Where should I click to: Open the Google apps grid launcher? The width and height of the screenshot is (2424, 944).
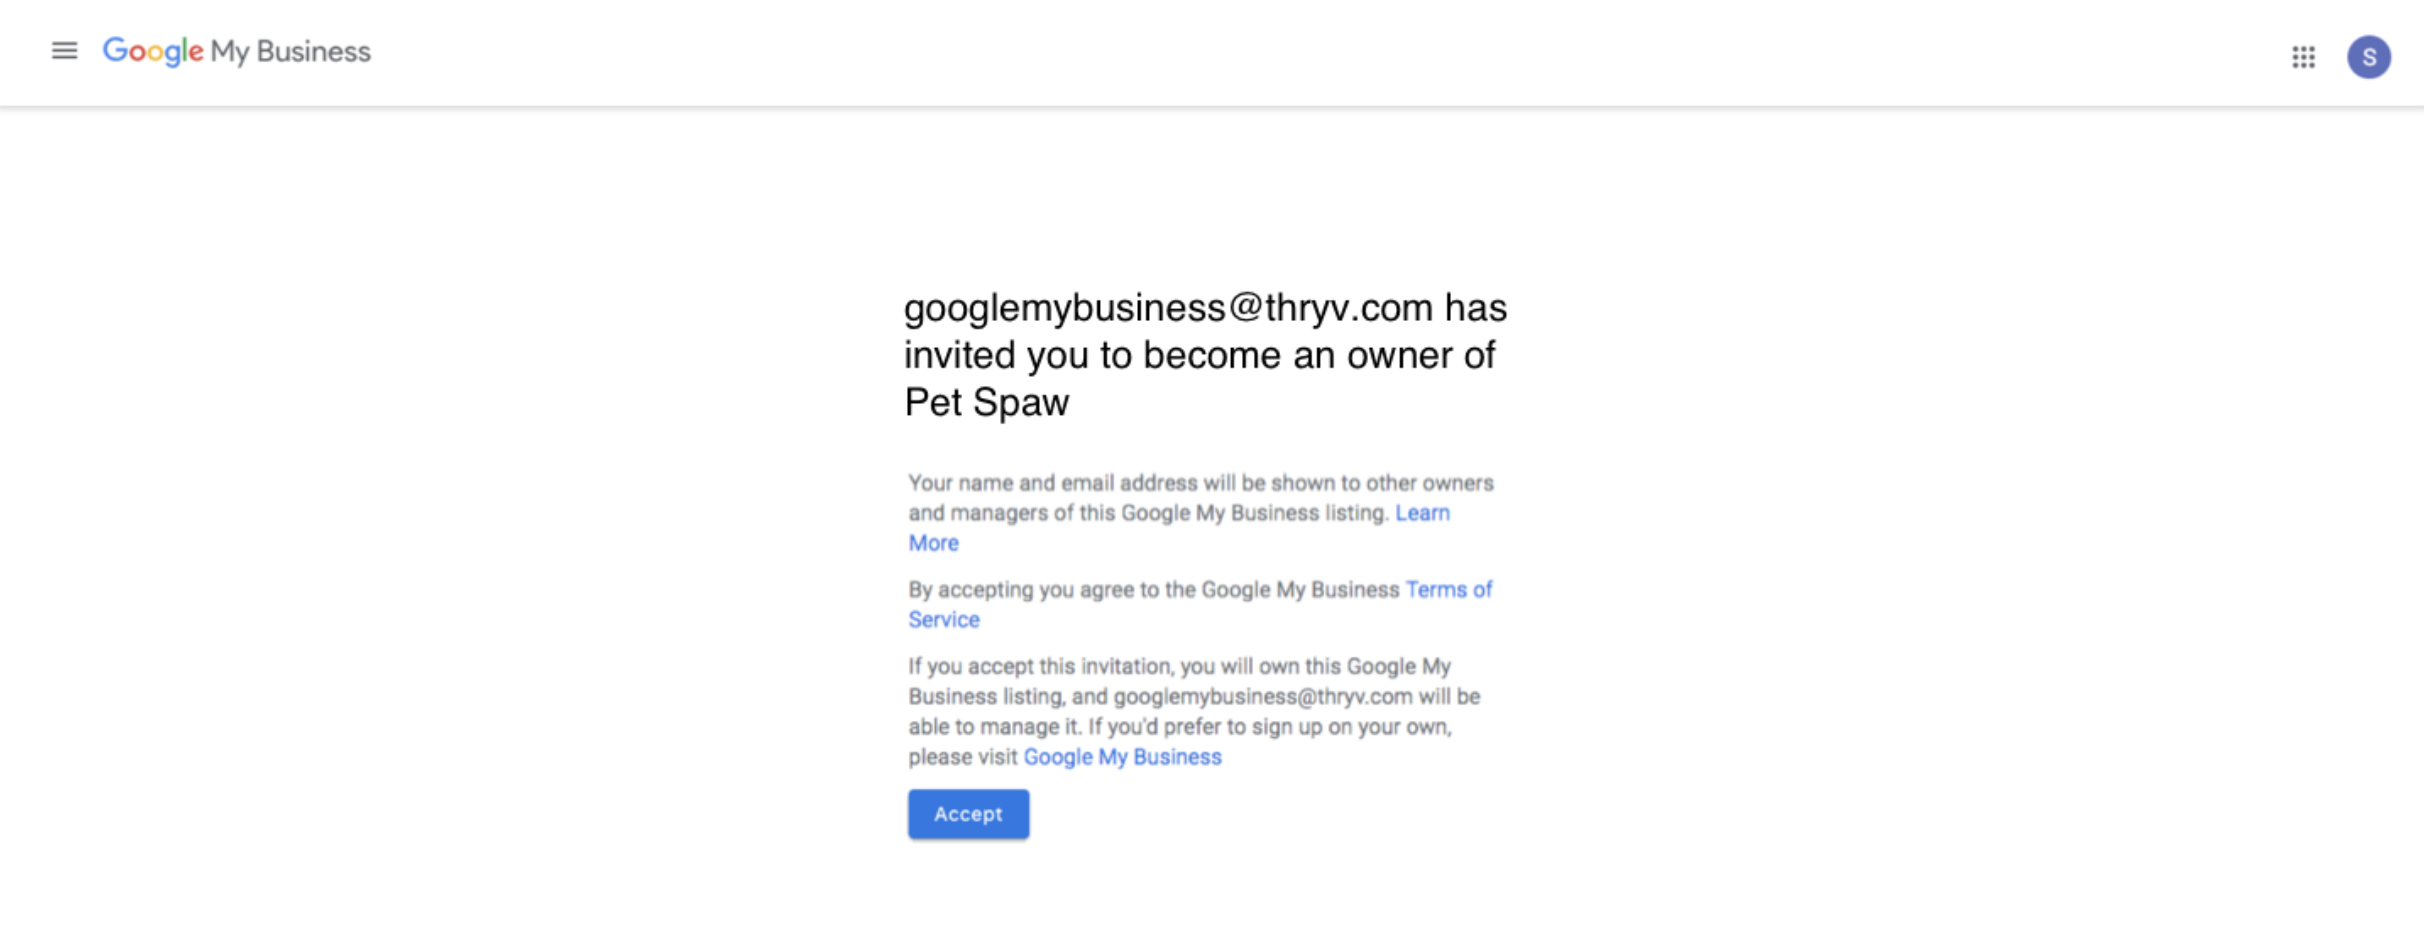tap(2303, 57)
